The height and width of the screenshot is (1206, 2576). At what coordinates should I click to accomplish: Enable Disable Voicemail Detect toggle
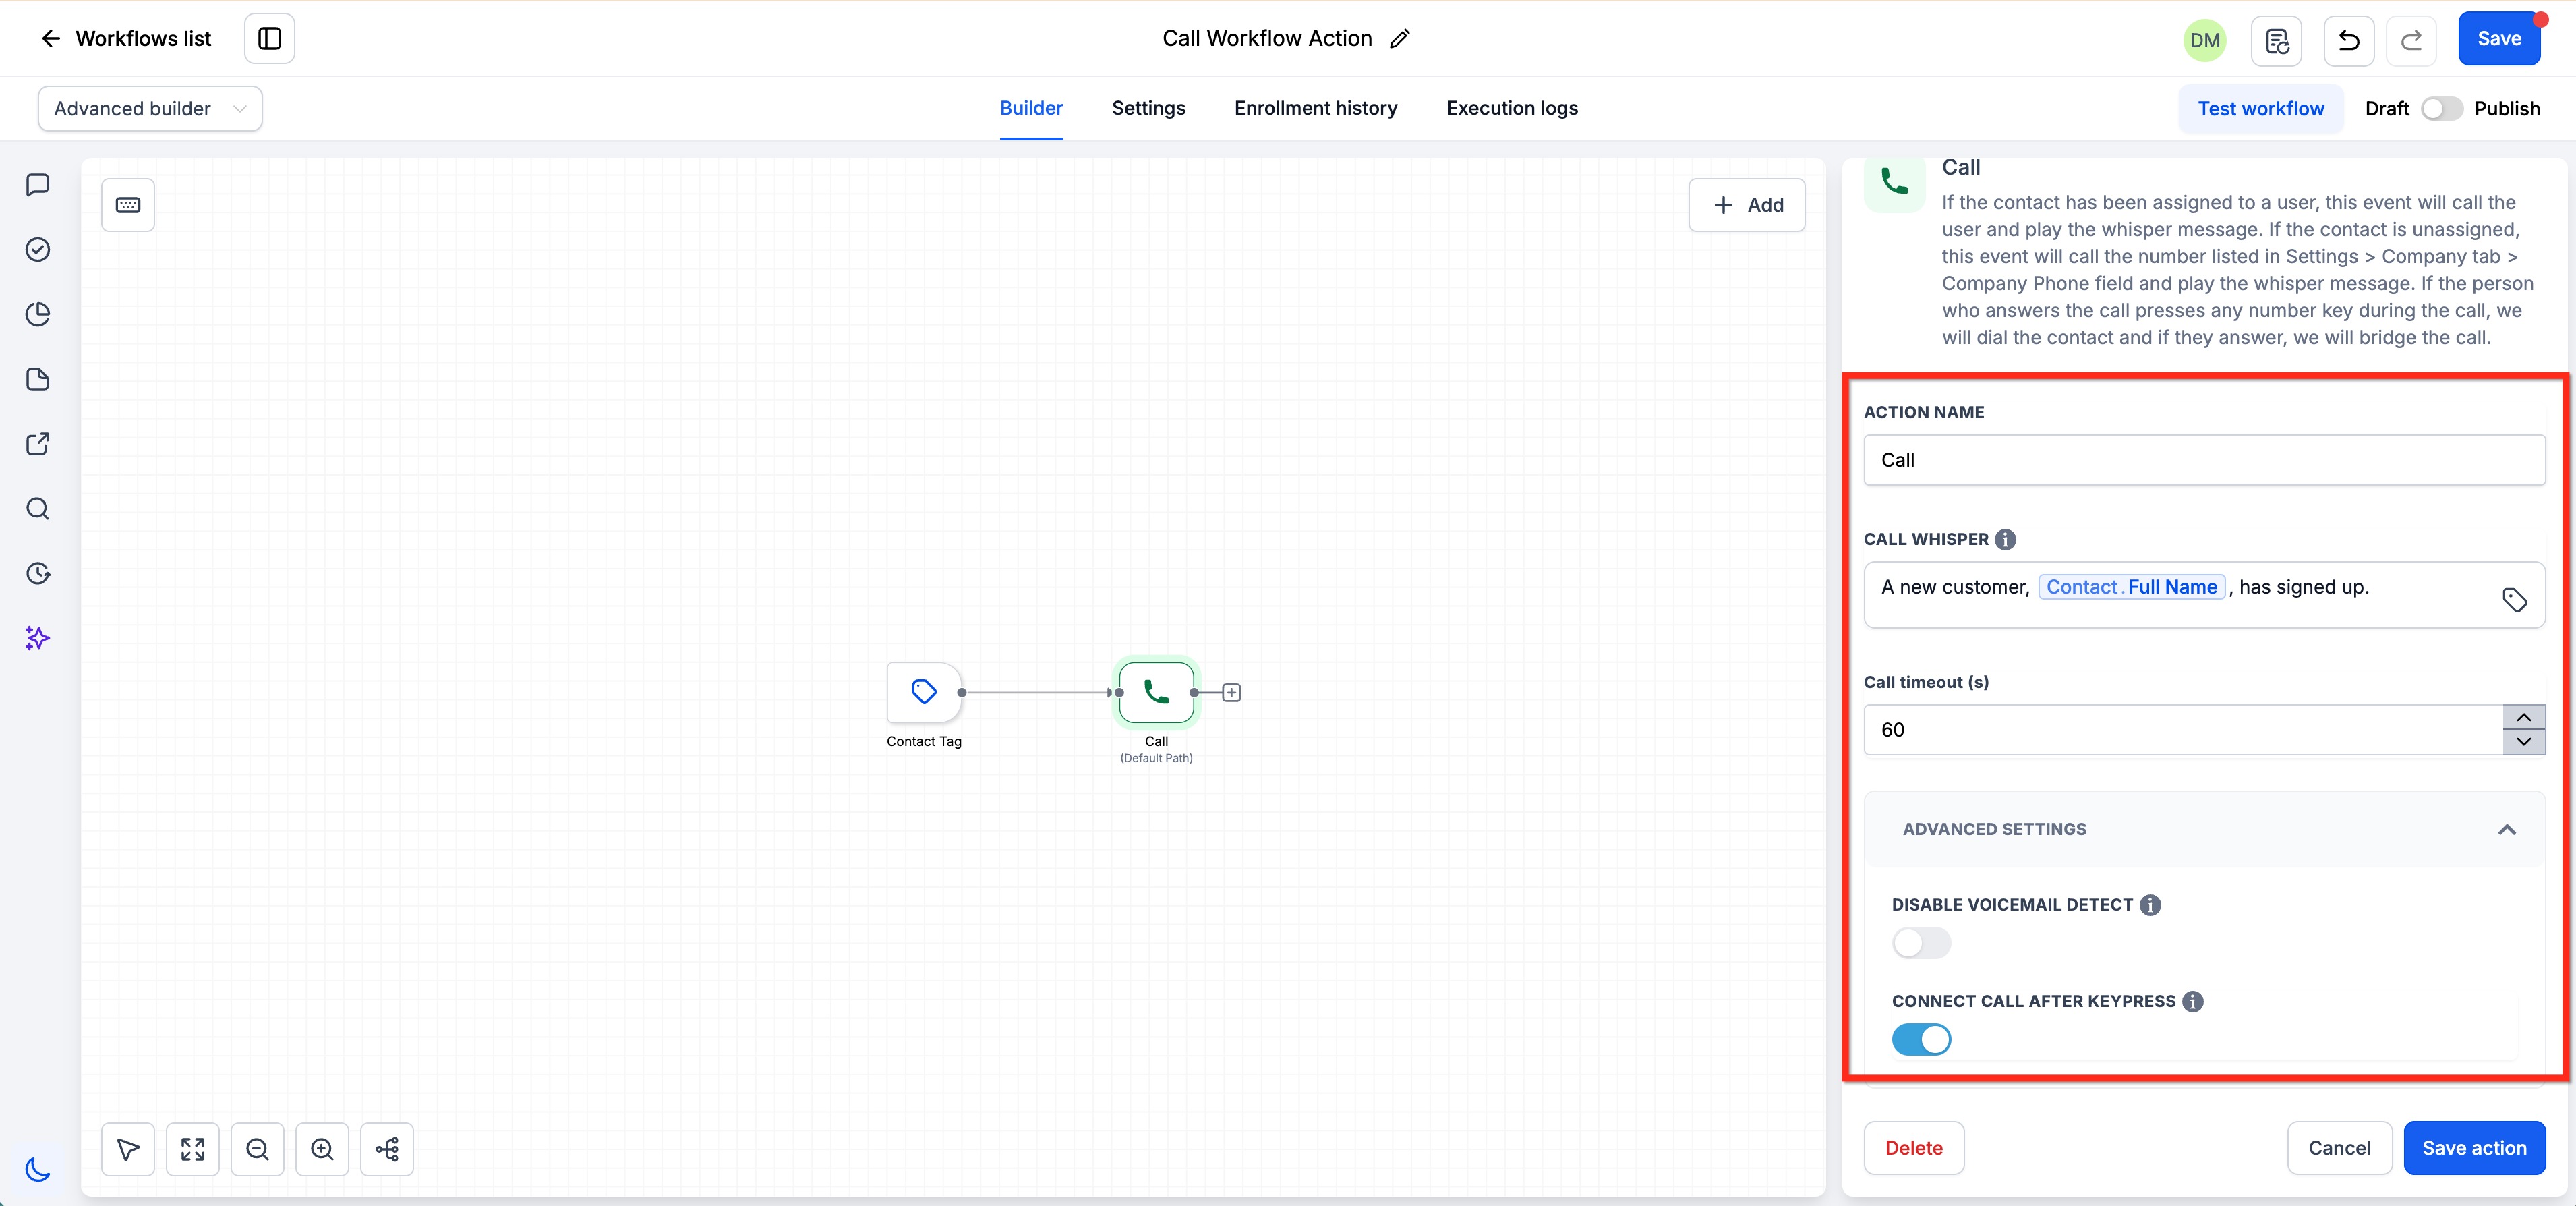1921,943
